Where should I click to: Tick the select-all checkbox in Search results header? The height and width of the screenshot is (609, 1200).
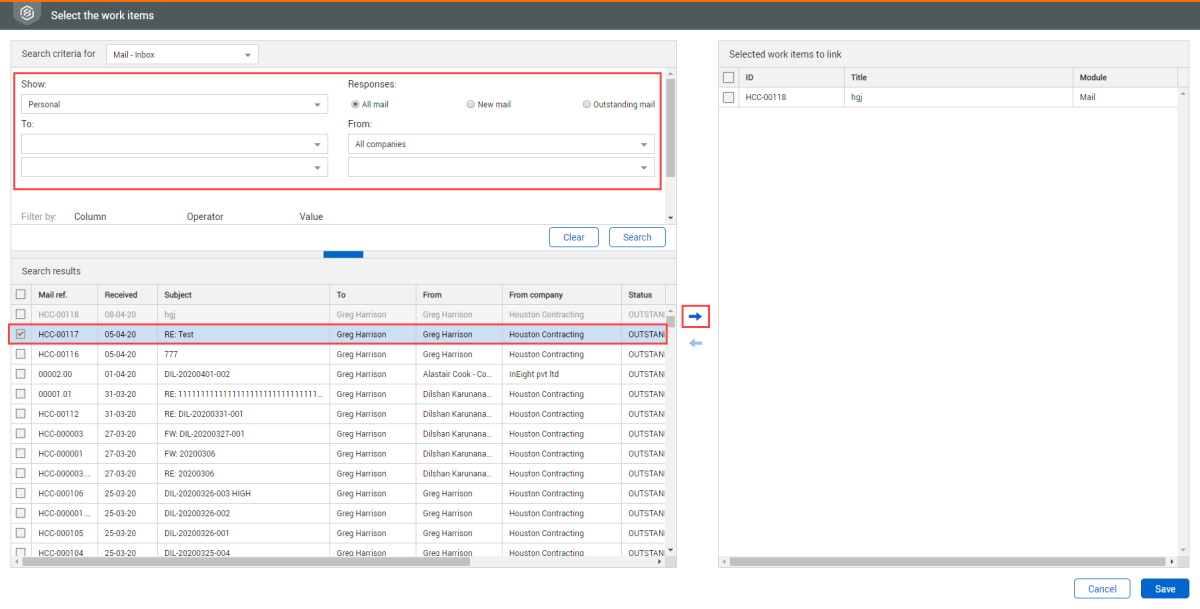click(x=20, y=295)
